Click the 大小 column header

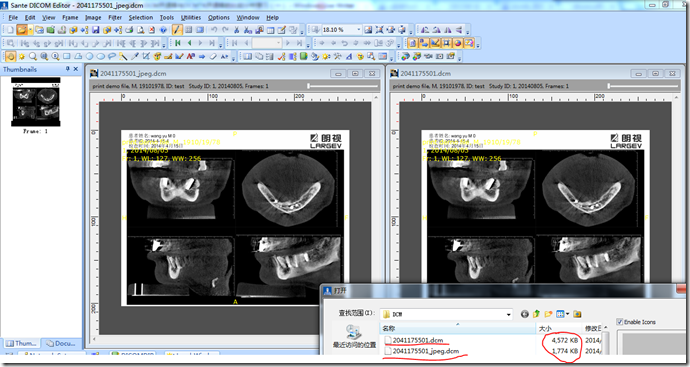(558, 328)
